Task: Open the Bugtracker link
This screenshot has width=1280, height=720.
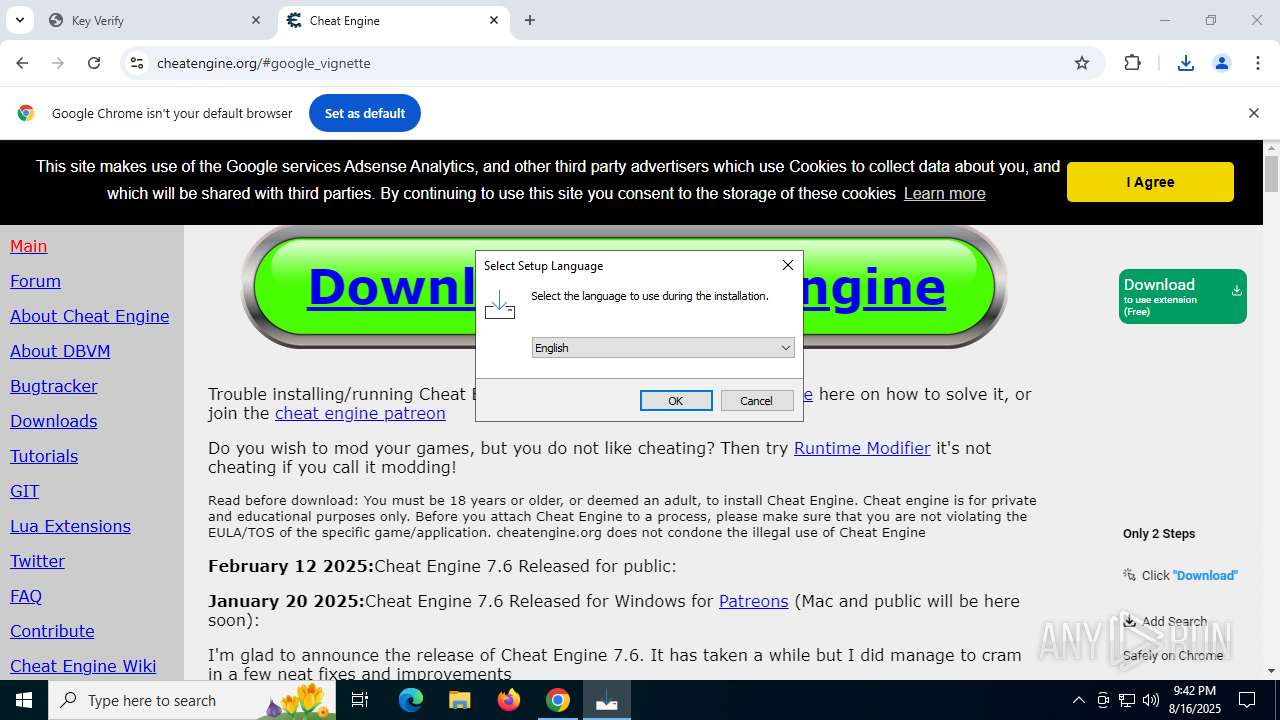Action: [x=54, y=386]
